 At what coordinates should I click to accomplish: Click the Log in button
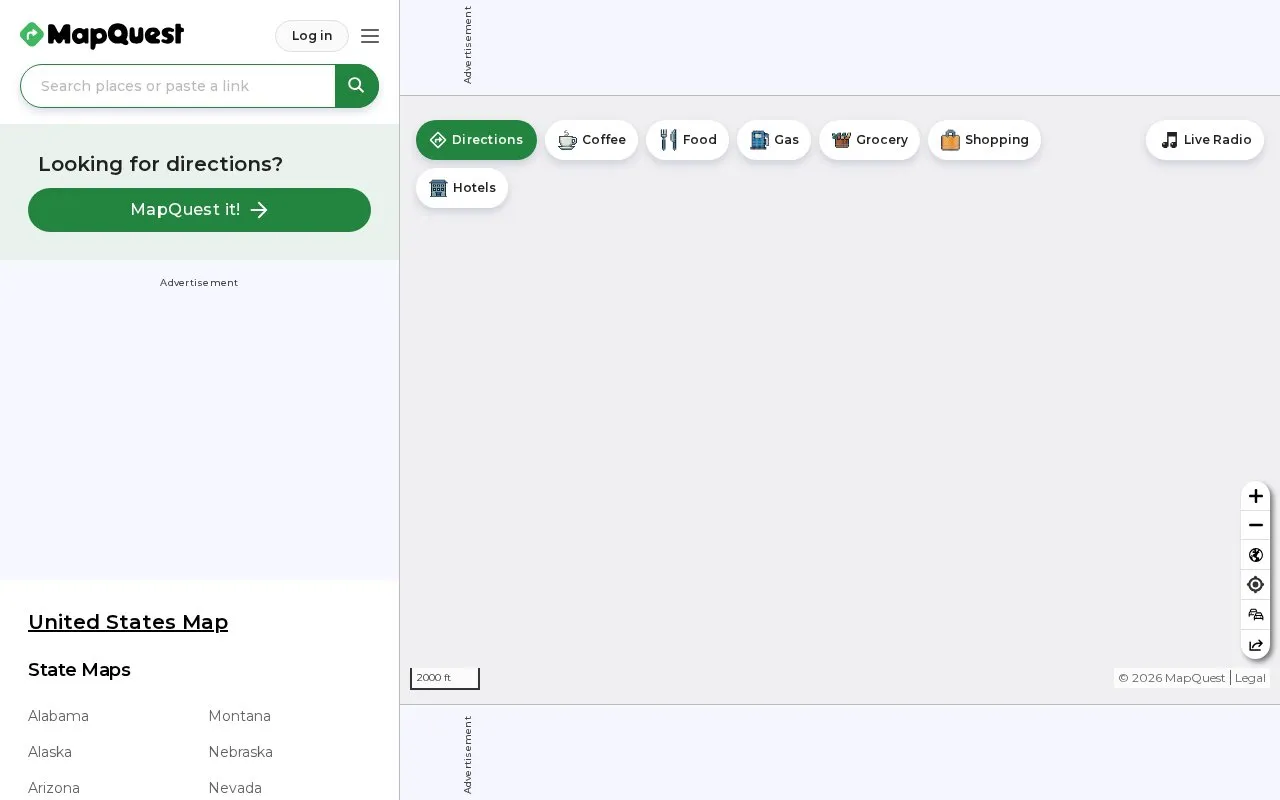click(312, 36)
